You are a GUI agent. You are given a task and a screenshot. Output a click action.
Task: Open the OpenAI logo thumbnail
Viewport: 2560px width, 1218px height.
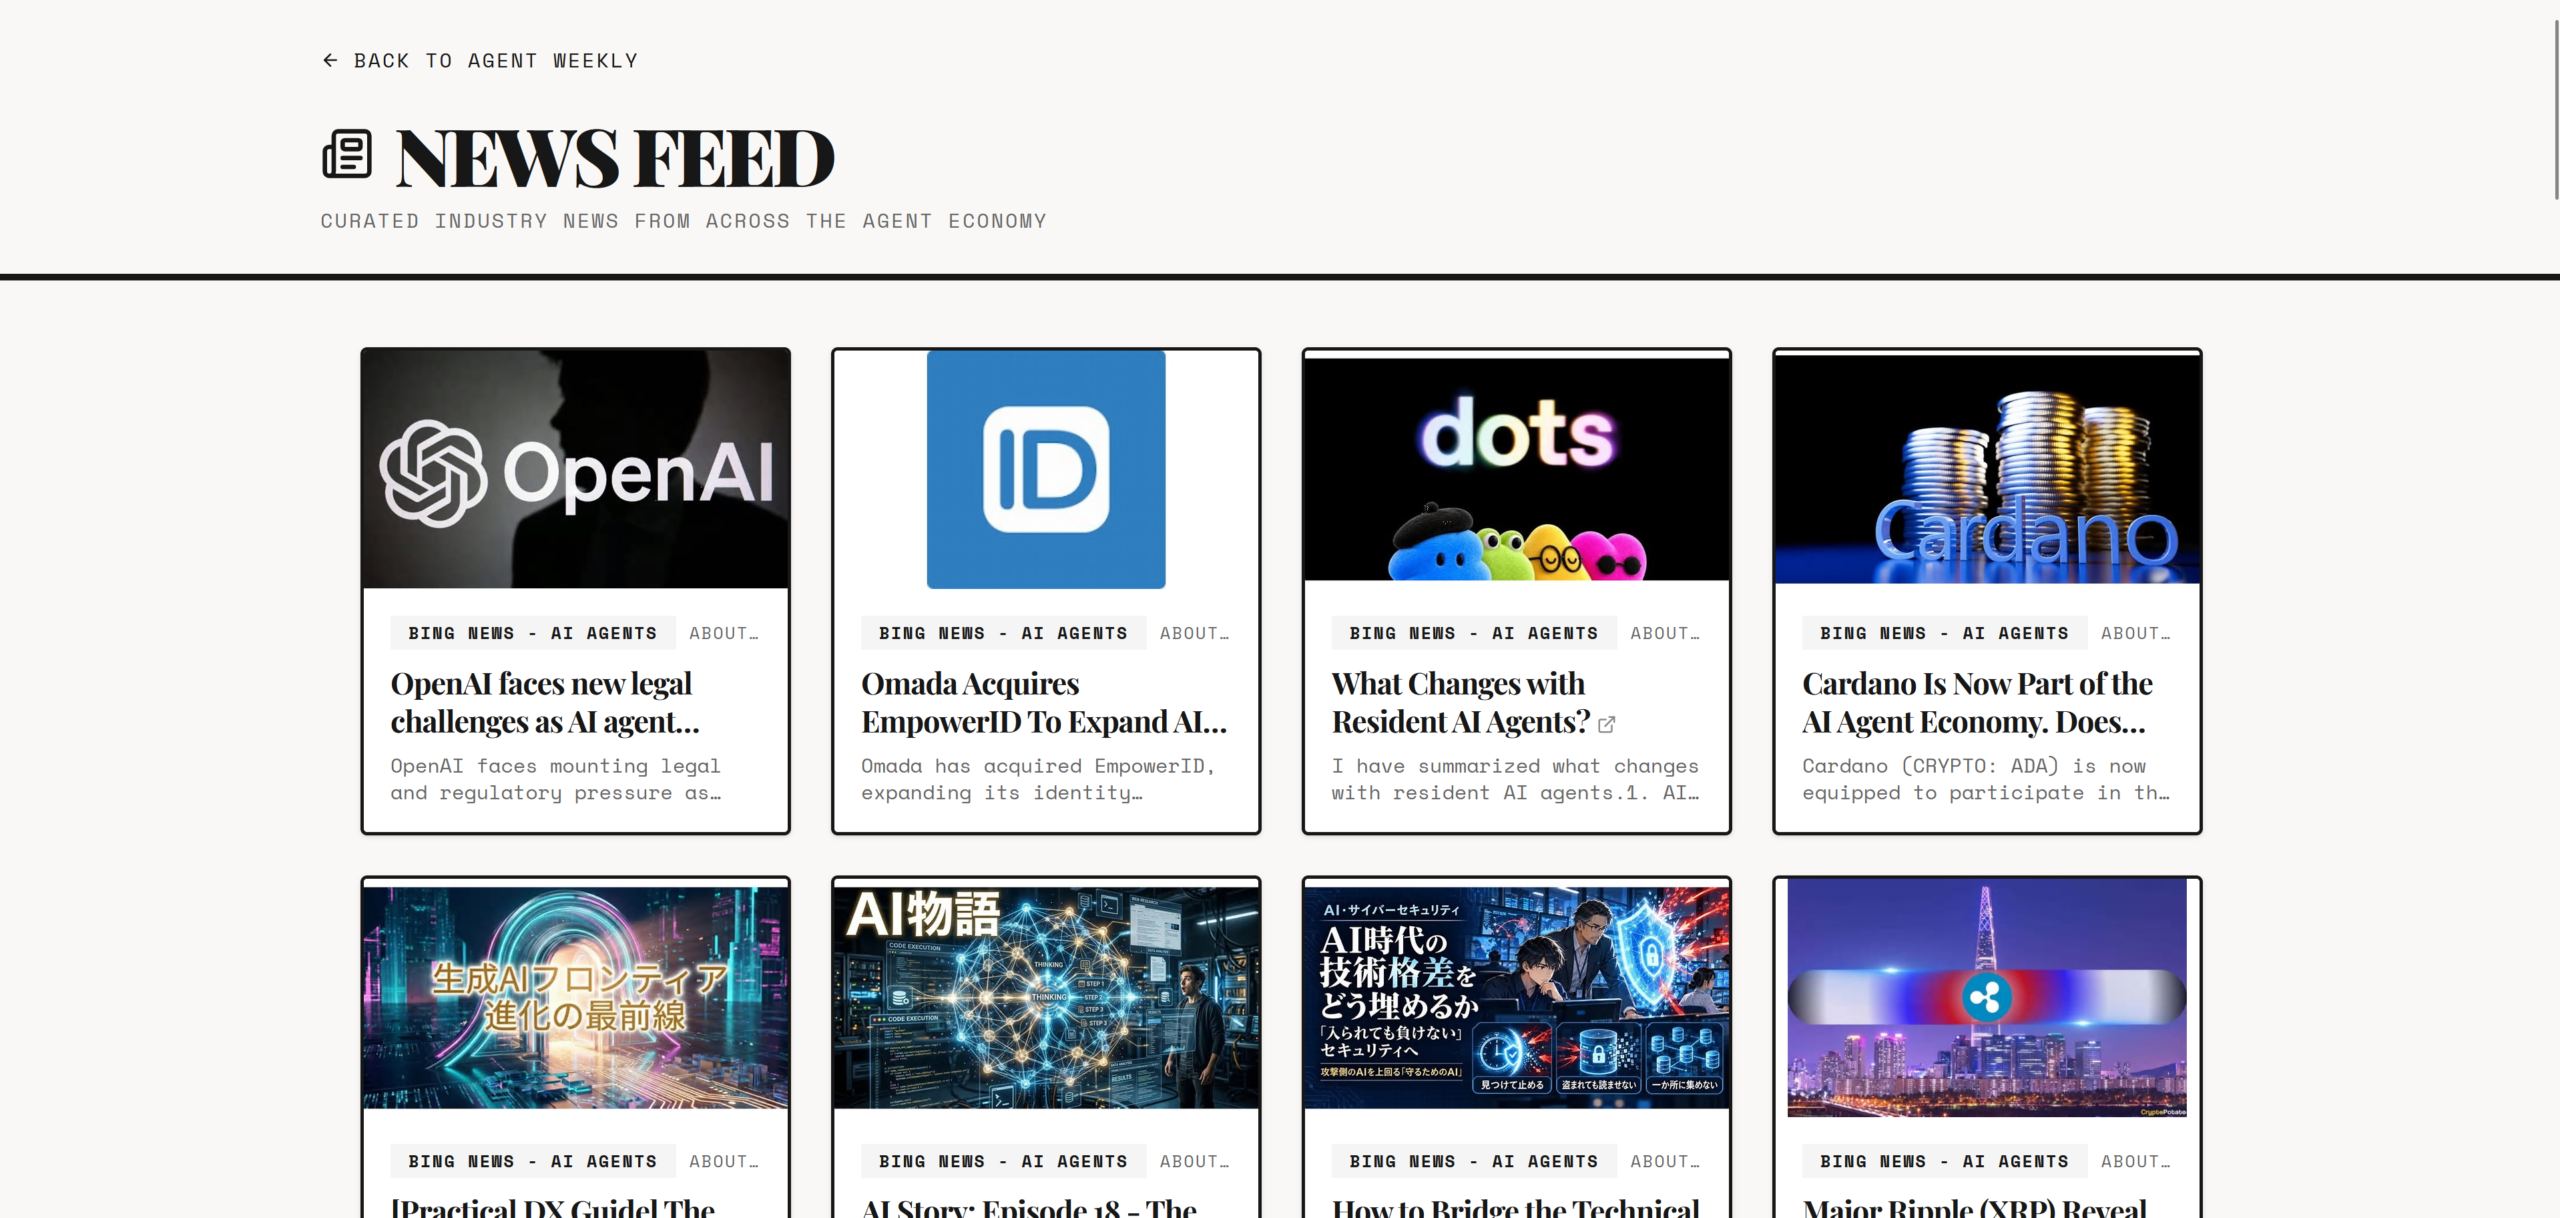point(576,469)
